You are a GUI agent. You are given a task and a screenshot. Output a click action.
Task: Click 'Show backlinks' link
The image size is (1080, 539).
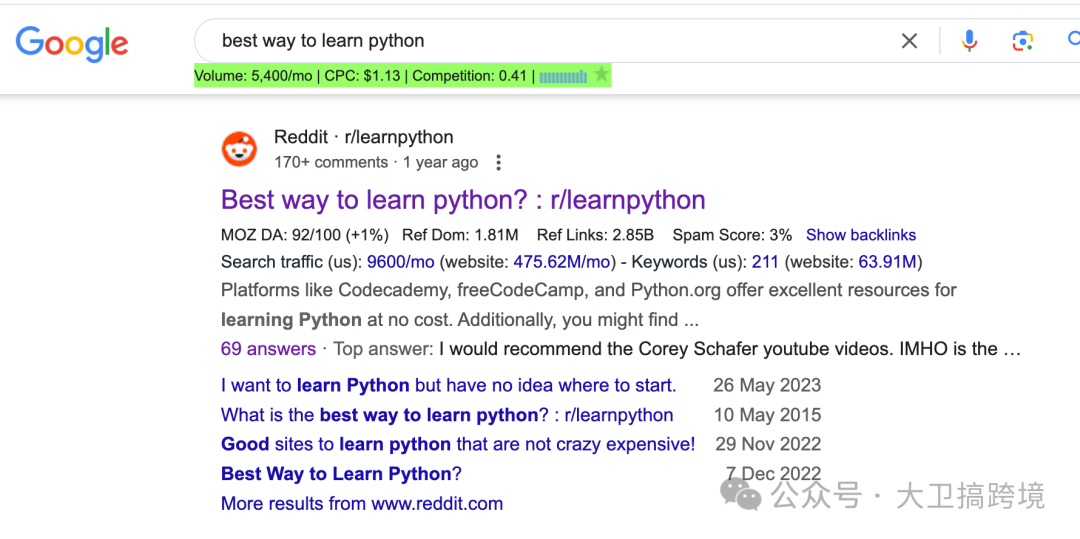point(861,235)
